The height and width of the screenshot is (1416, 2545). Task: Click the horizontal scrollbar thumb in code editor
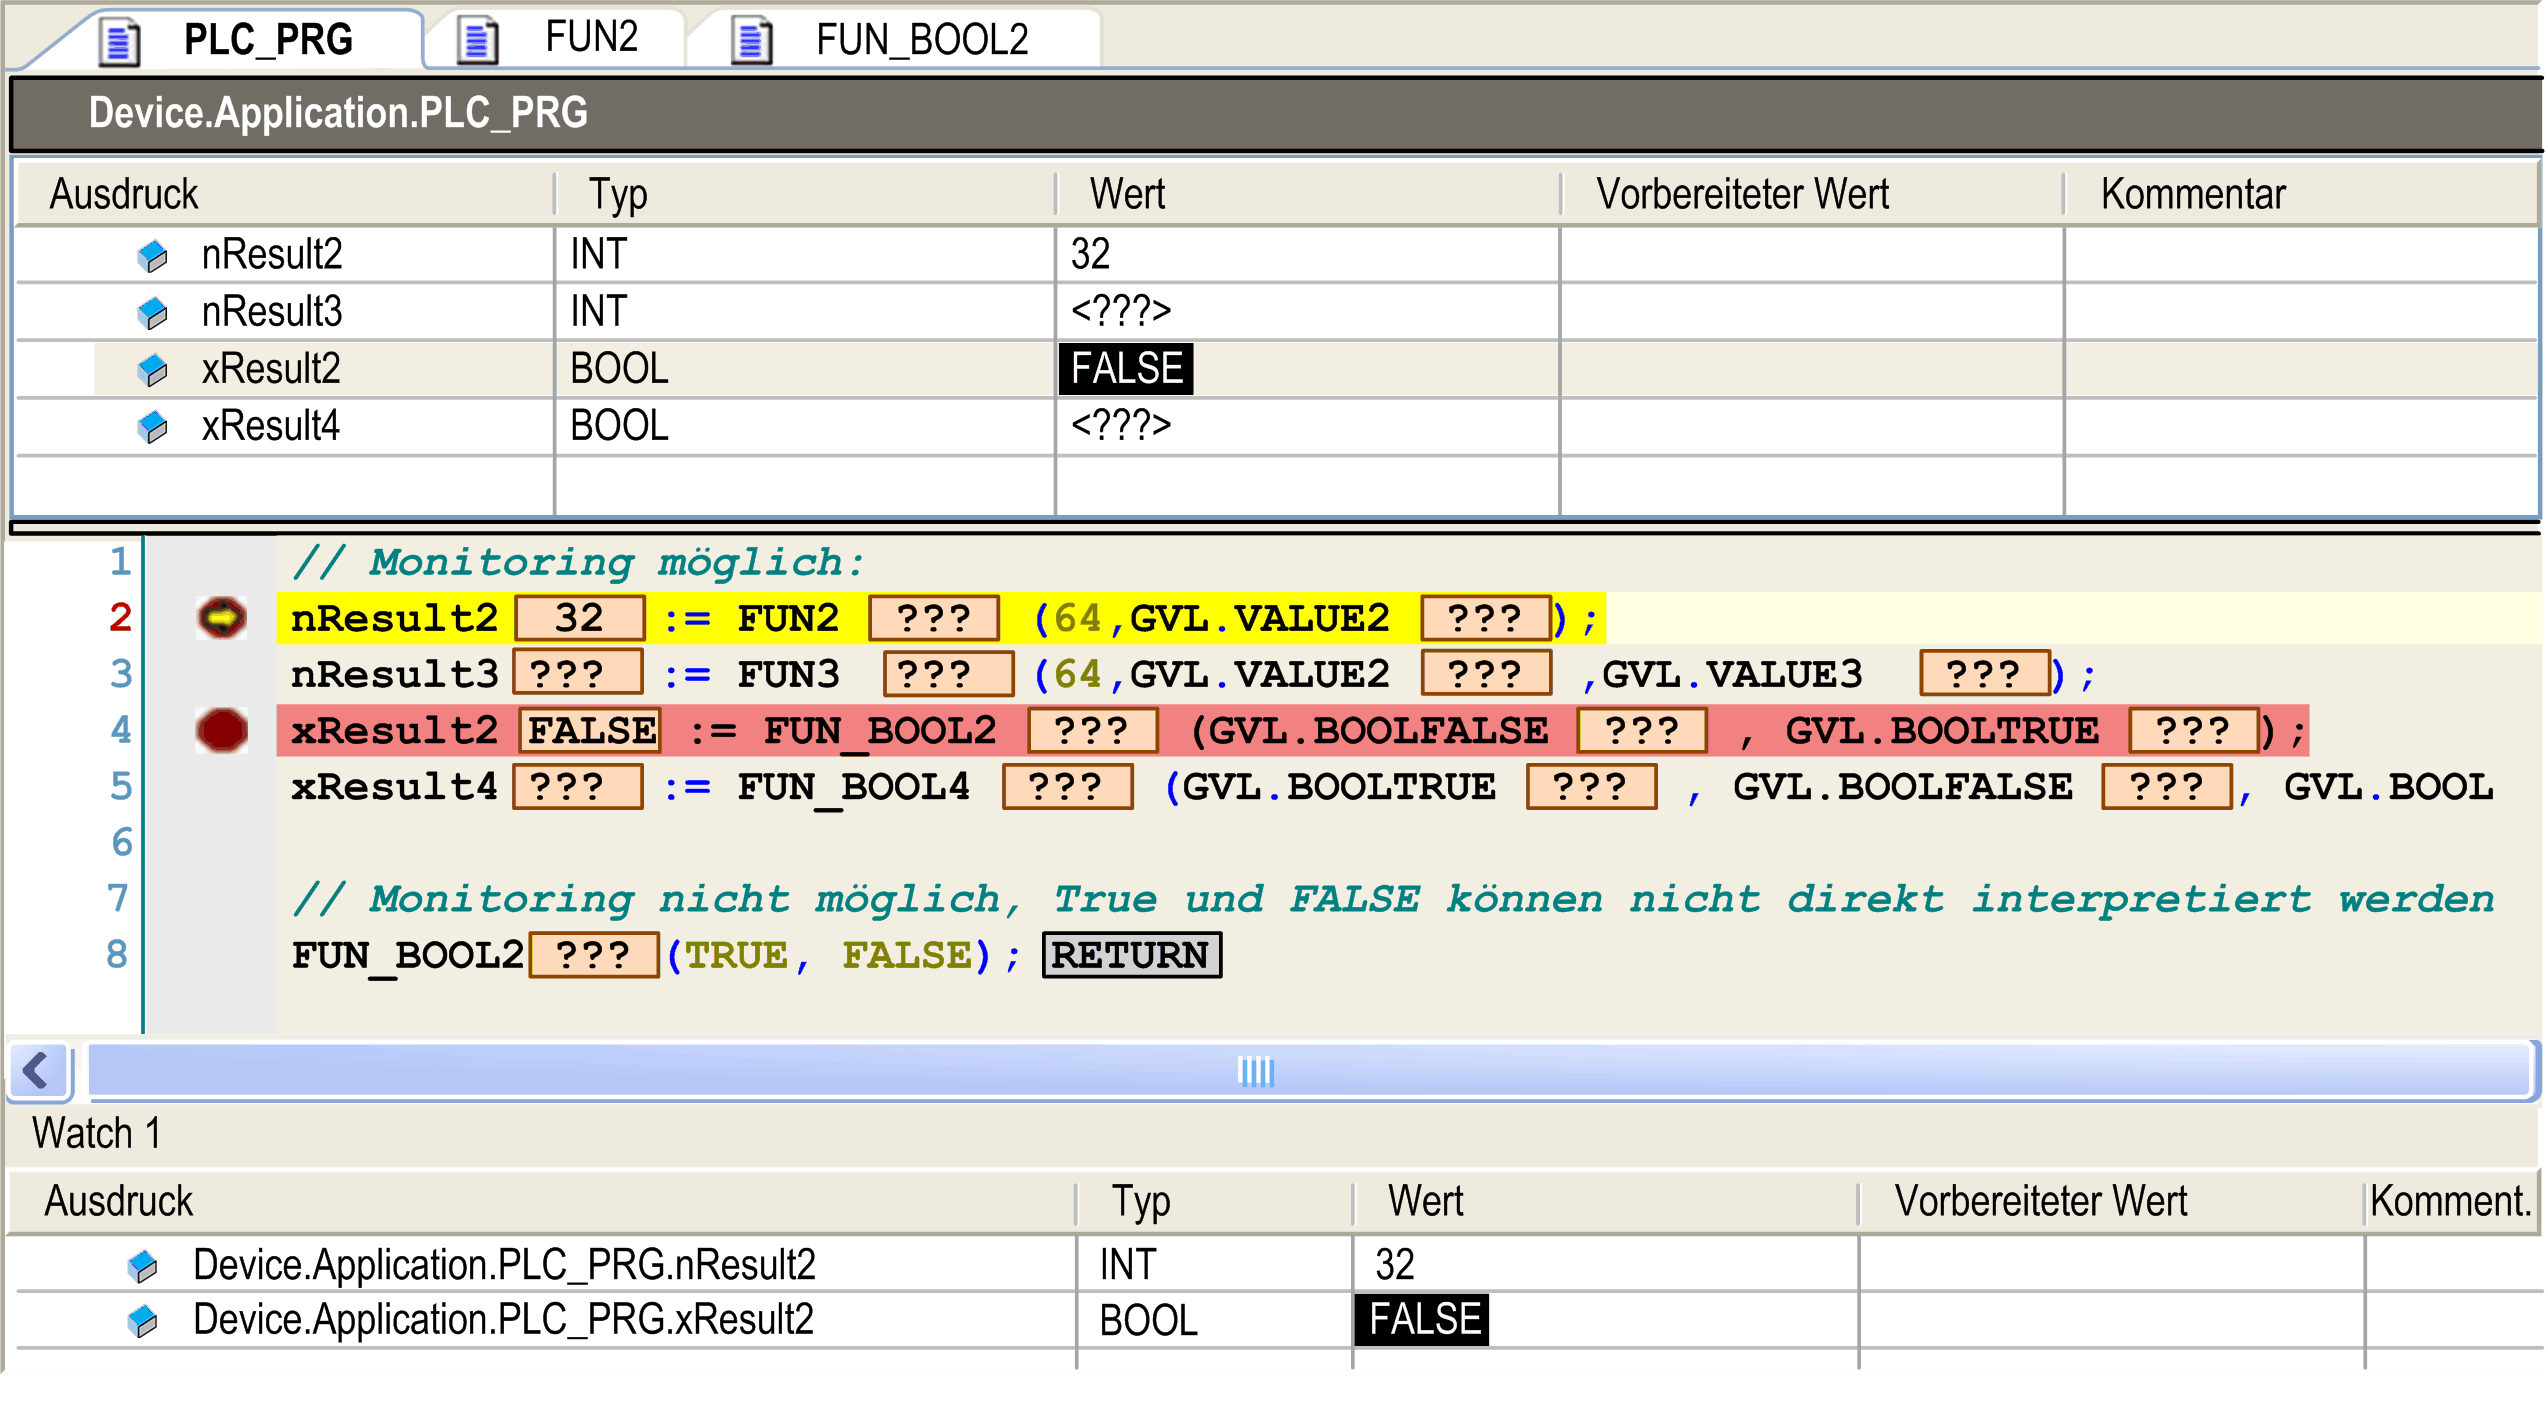1255,1071
